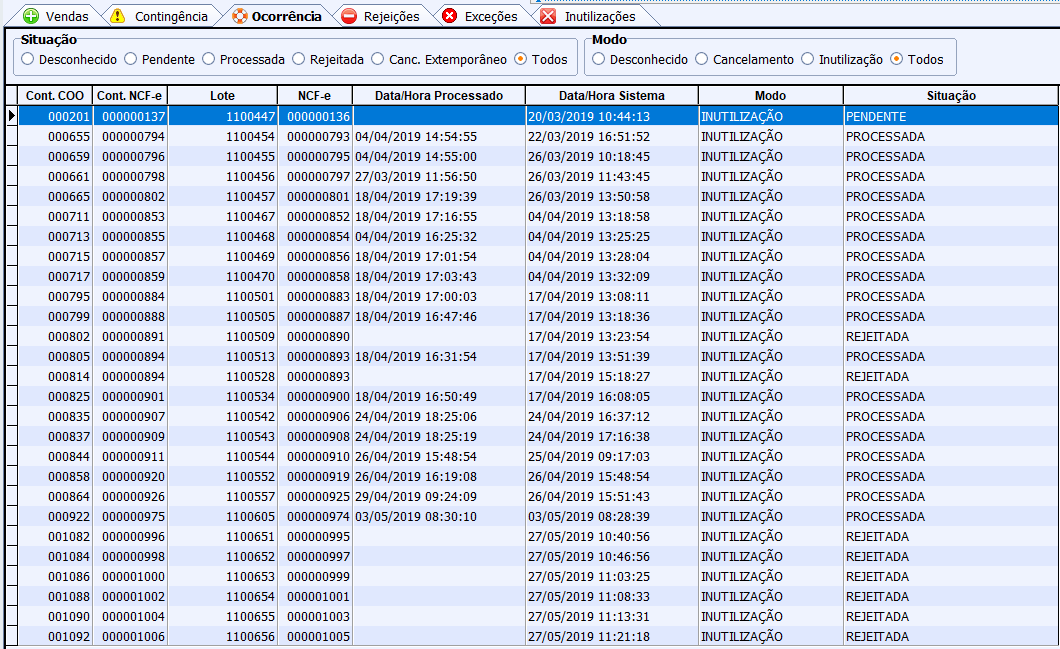Click INUTILIZAÇÃO mode in row 000864
The width and height of the screenshot is (1060, 649).
[x=771, y=497]
